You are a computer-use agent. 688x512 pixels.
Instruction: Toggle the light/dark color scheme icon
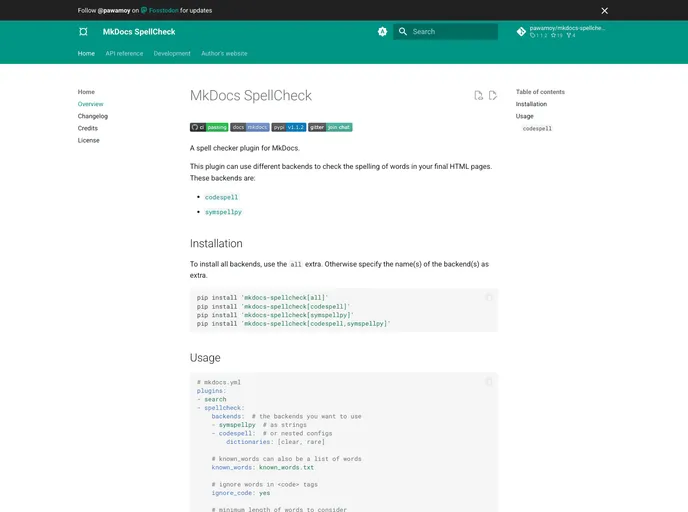point(382,32)
